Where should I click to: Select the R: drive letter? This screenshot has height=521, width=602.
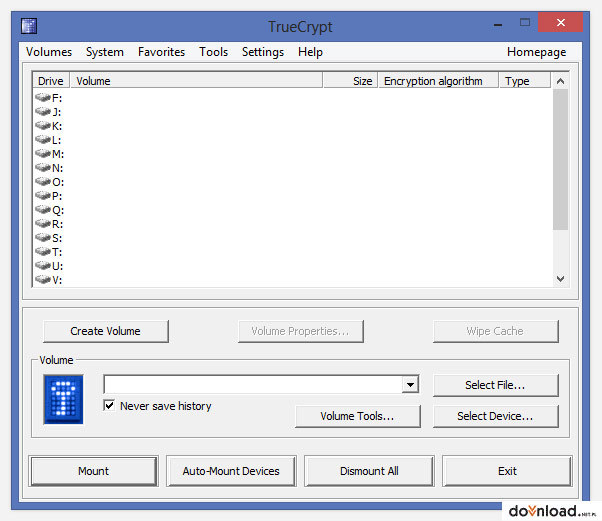click(x=58, y=224)
